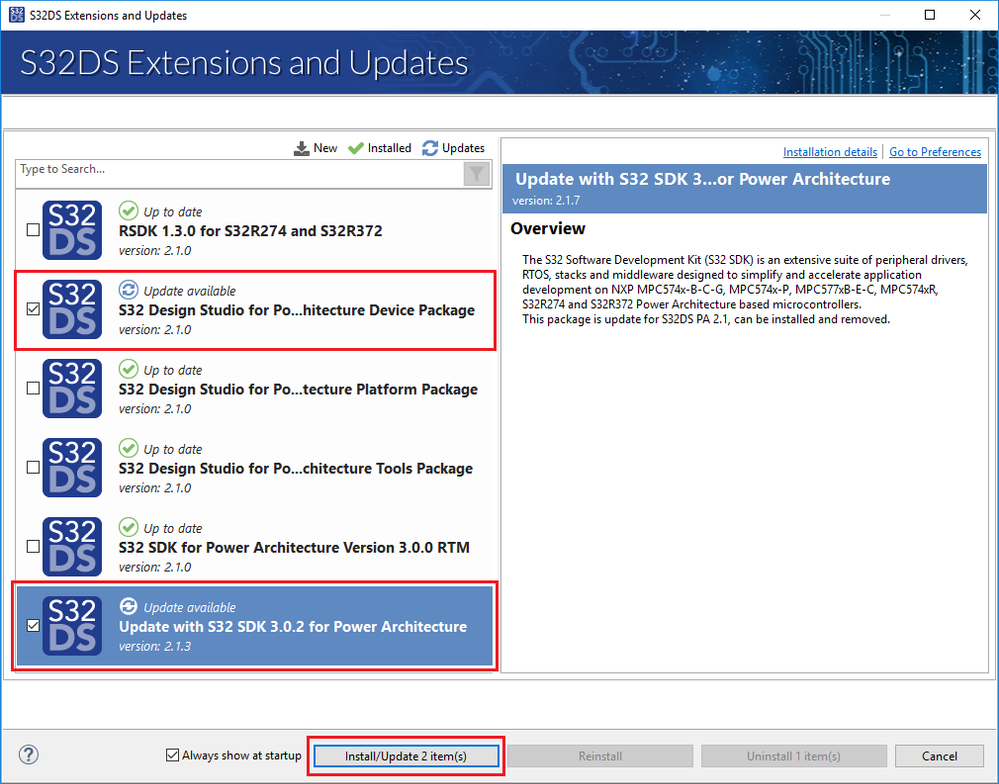Click the funnel filter icon beside search
This screenshot has width=999, height=784.
tap(477, 174)
